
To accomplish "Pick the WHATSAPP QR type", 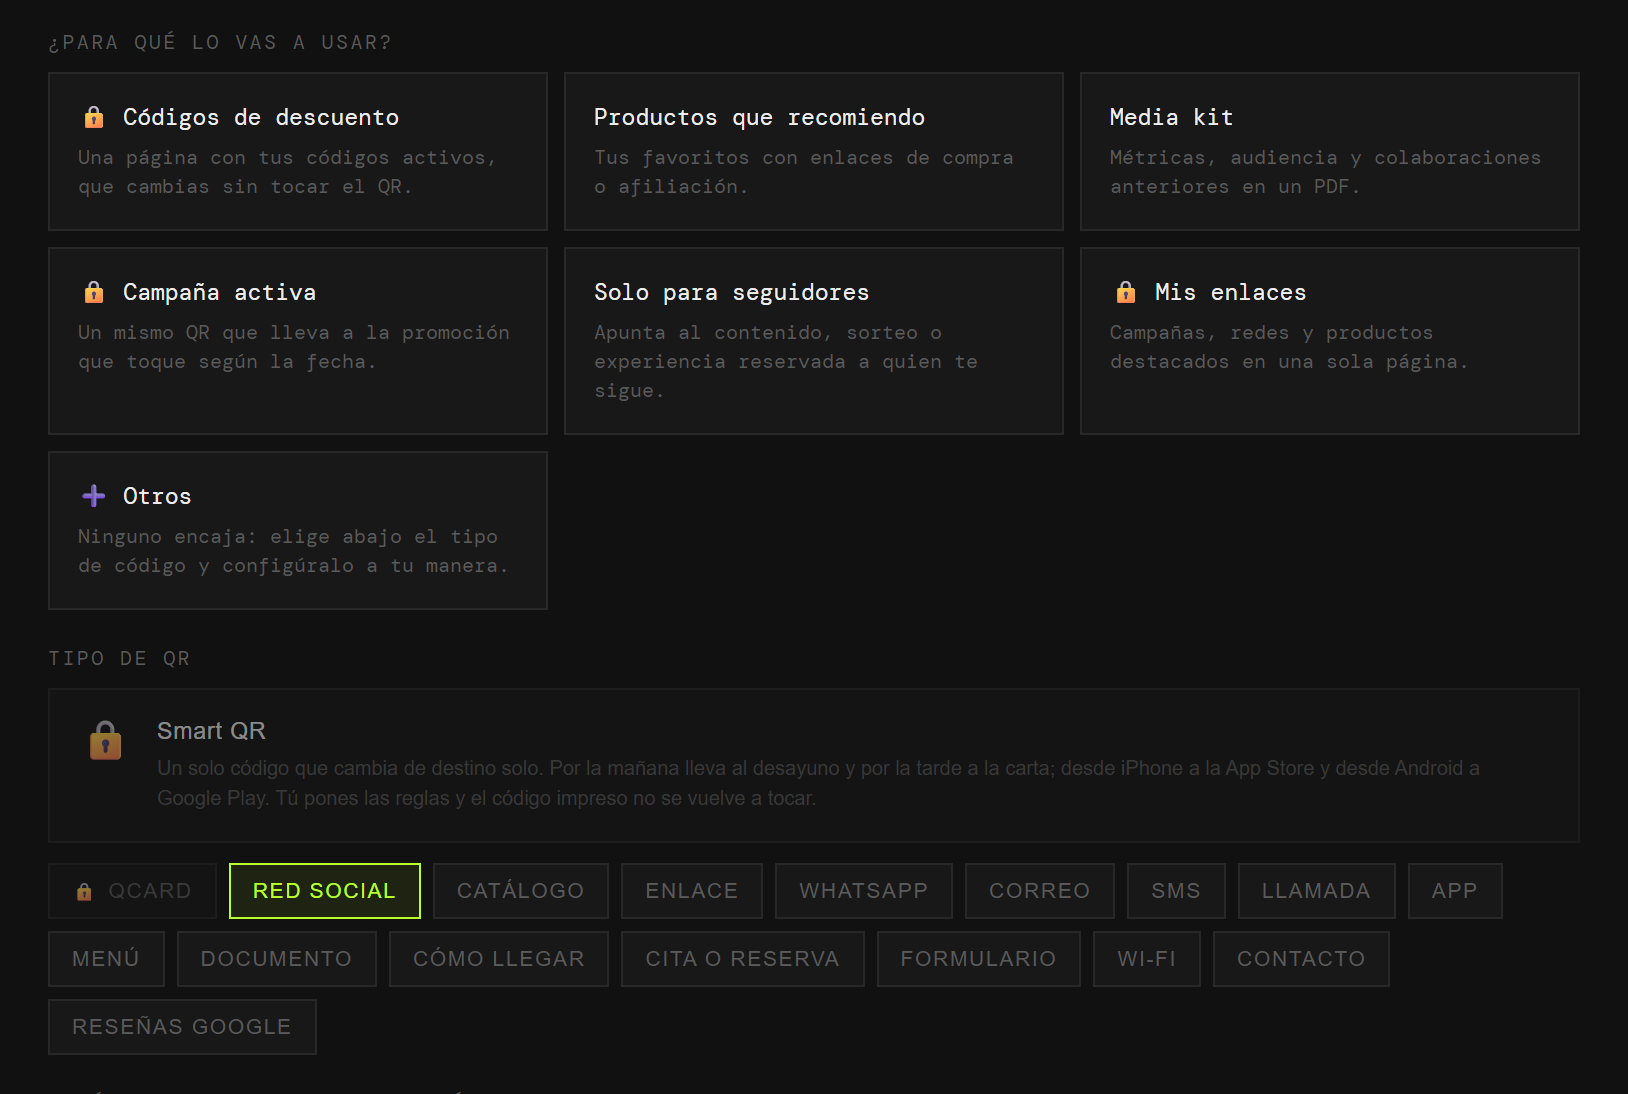I will tap(864, 891).
